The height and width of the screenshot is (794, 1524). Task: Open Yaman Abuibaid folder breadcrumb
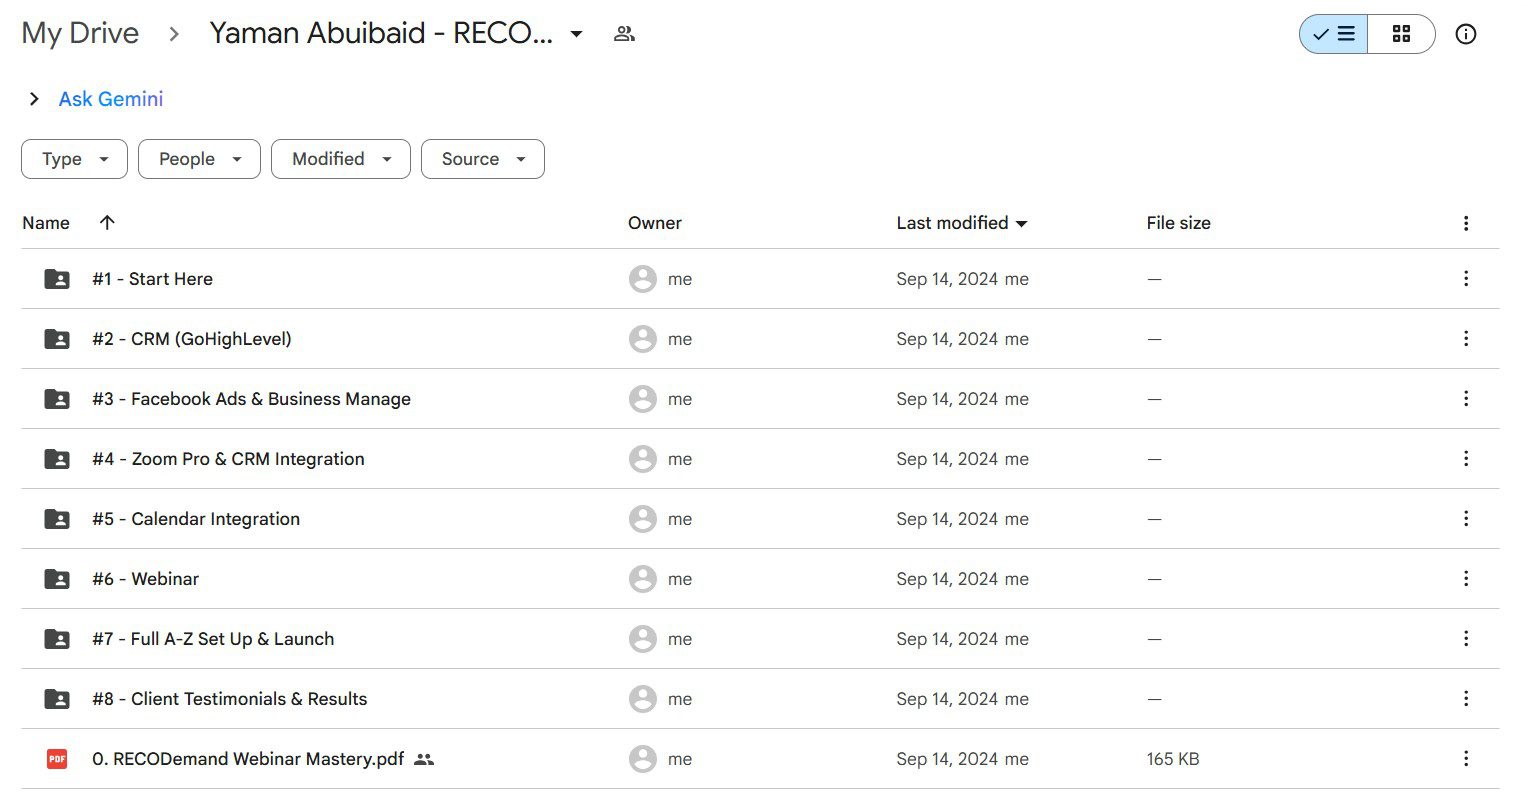381,33
